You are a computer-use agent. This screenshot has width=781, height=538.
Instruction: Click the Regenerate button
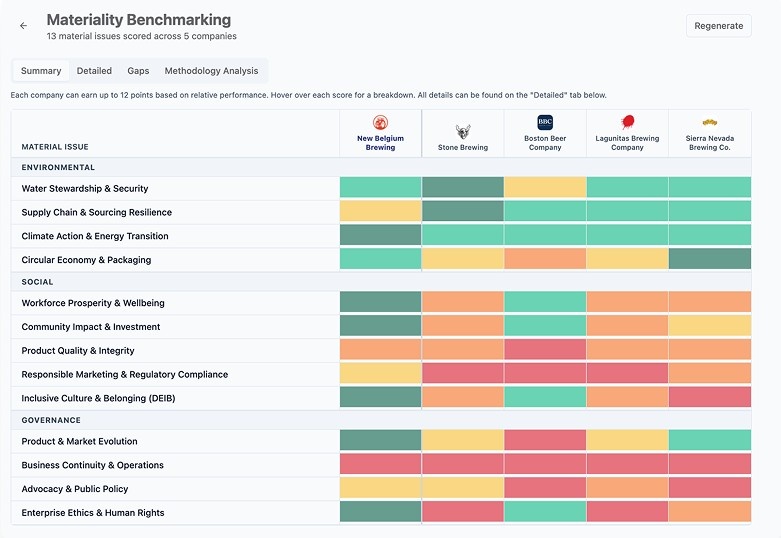pos(718,26)
